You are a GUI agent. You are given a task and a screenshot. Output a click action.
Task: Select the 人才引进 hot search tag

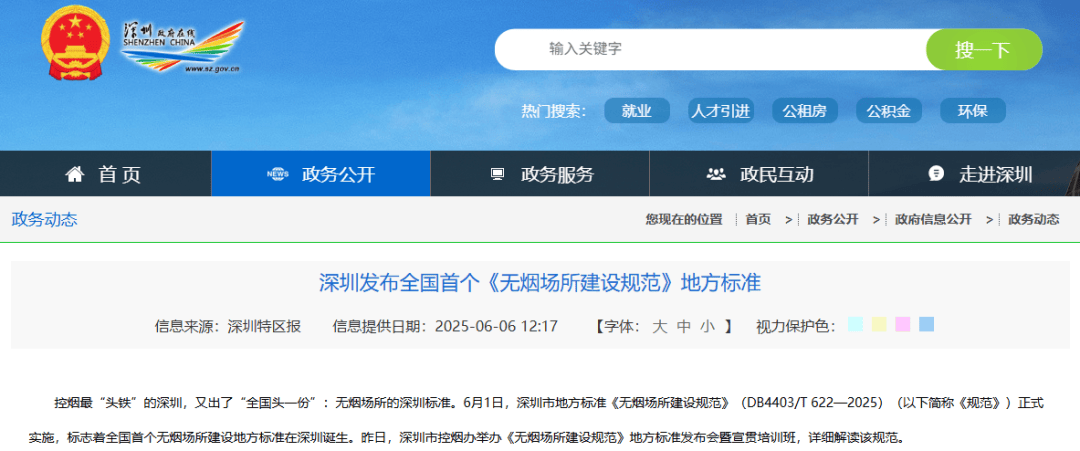(x=720, y=111)
